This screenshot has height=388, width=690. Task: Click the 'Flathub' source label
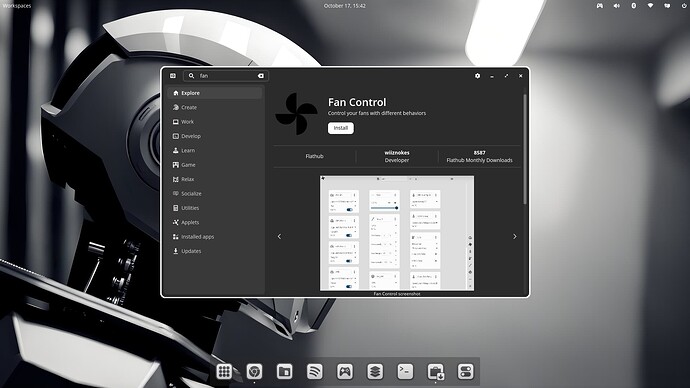click(314, 156)
